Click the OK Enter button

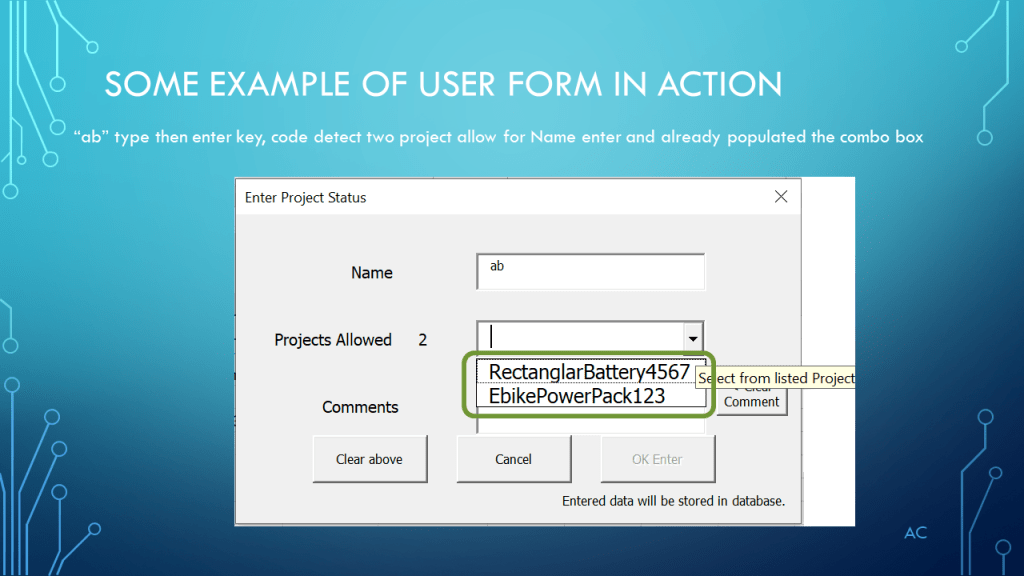[x=657, y=459]
